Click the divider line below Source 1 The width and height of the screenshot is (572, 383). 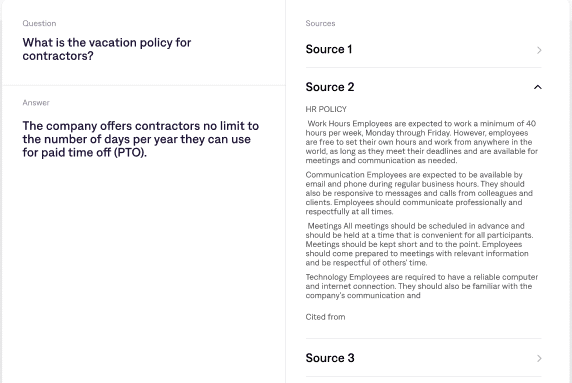click(x=424, y=67)
